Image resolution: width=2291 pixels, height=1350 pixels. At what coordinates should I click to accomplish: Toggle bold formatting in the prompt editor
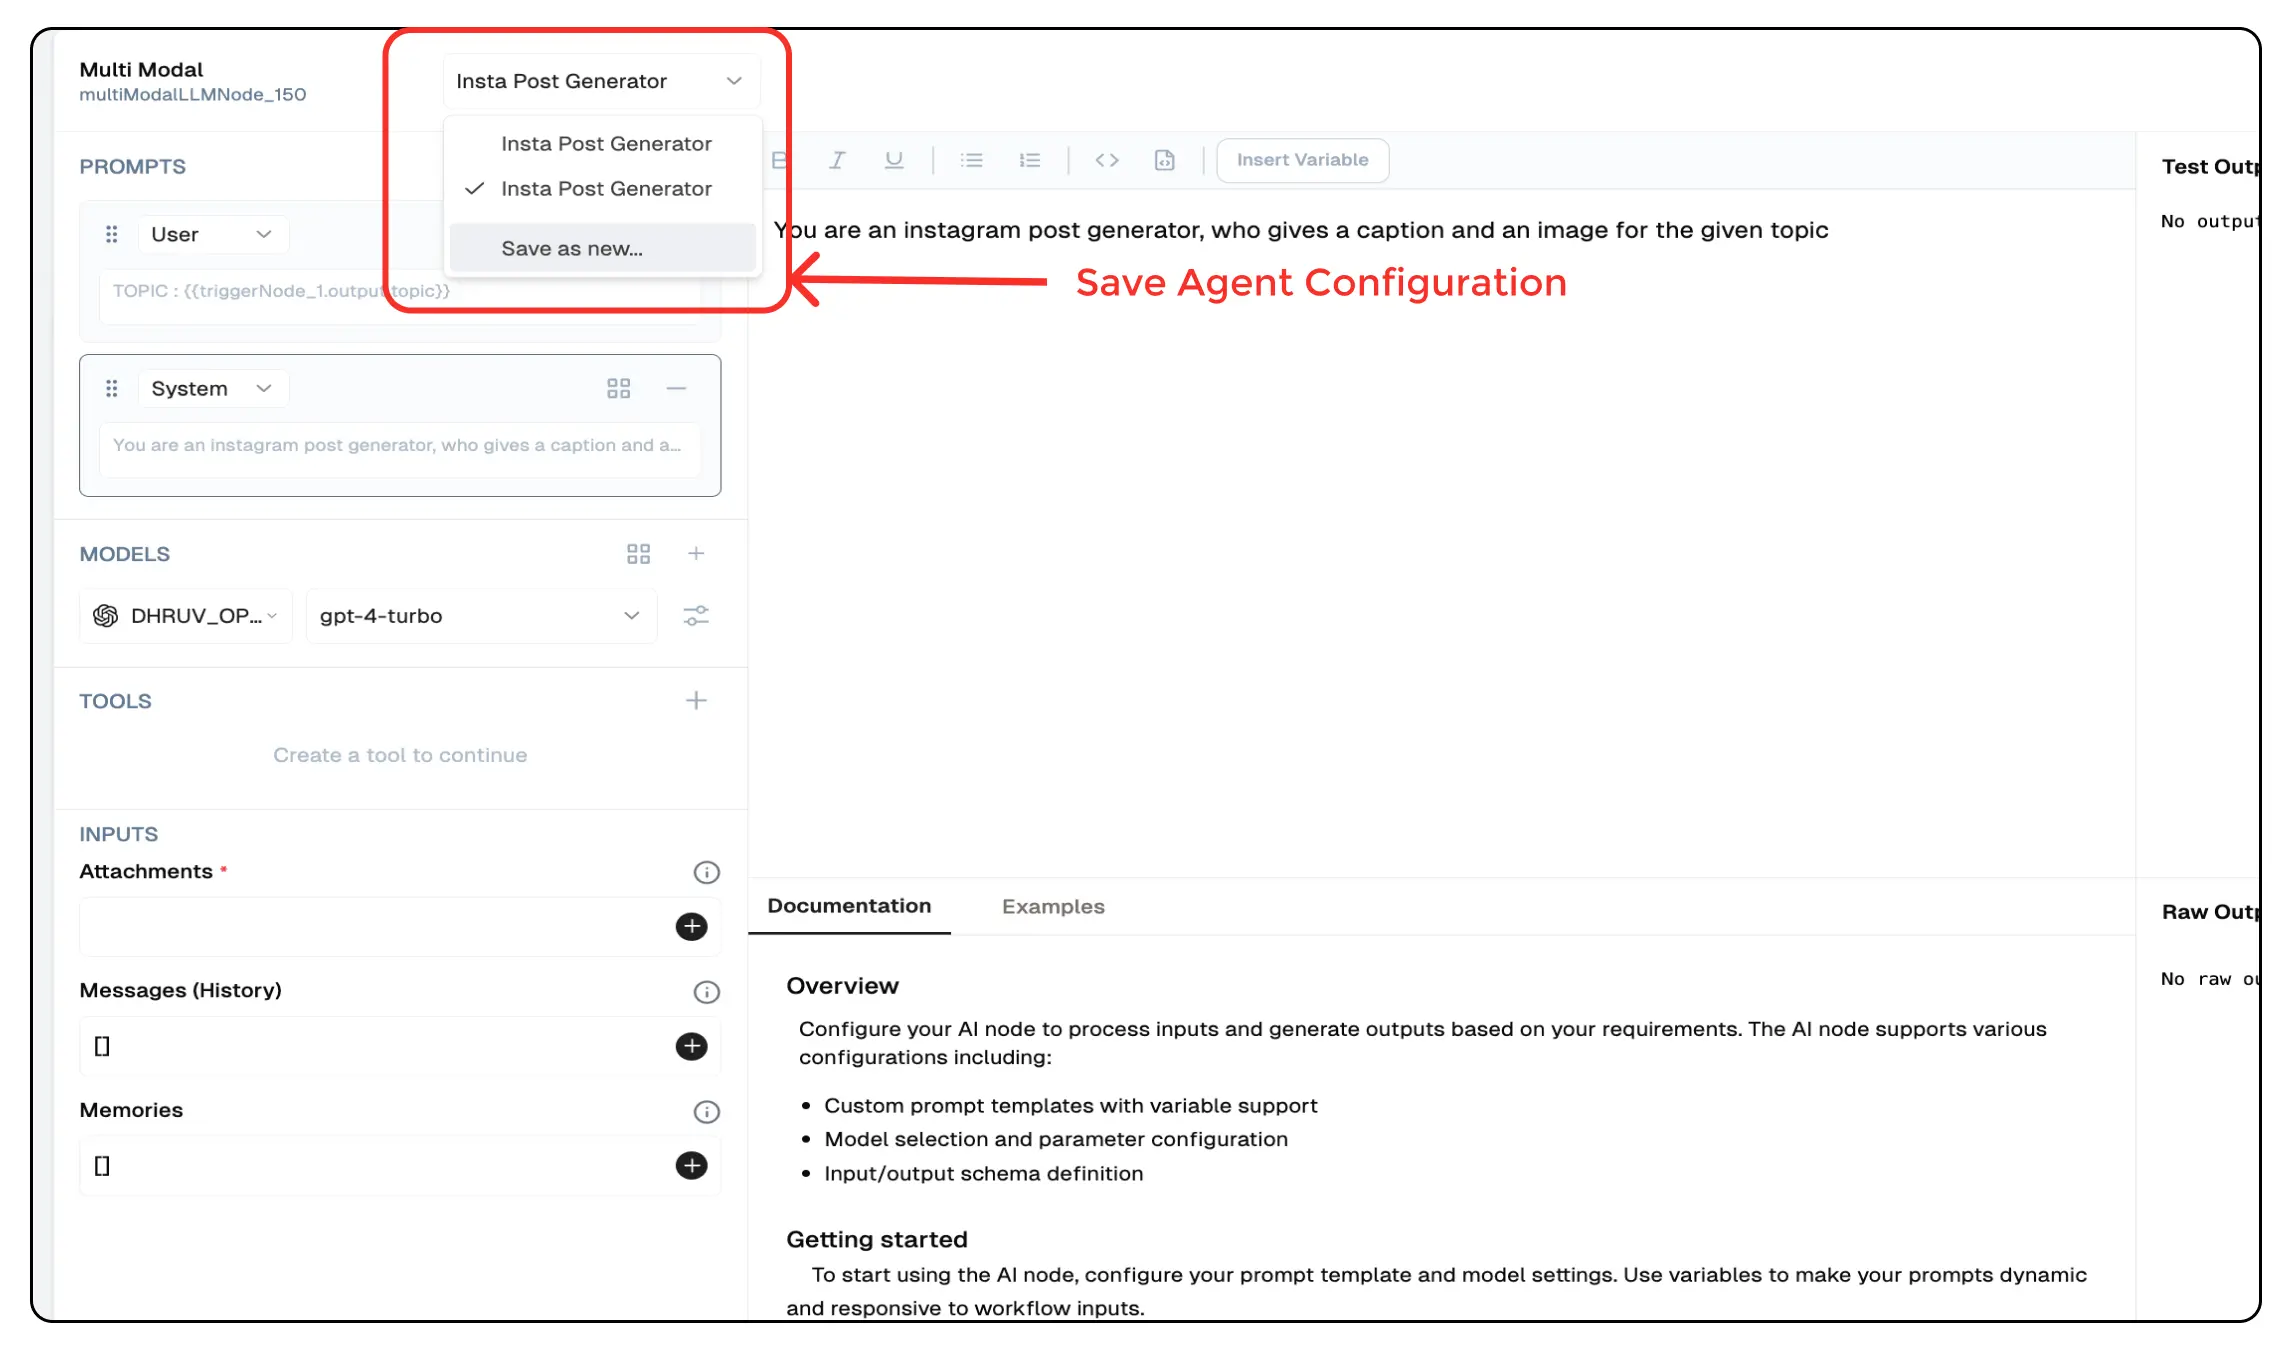(x=779, y=160)
